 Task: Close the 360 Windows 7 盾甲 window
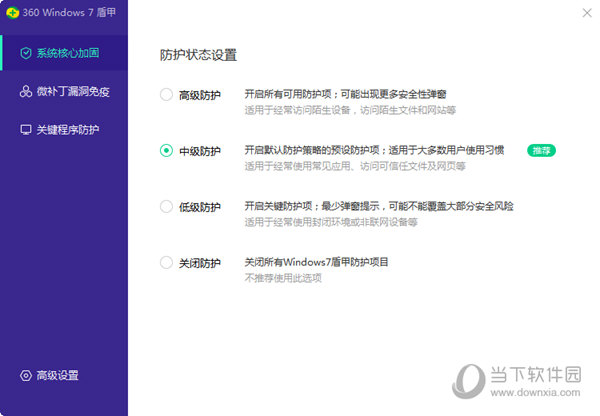[587, 13]
